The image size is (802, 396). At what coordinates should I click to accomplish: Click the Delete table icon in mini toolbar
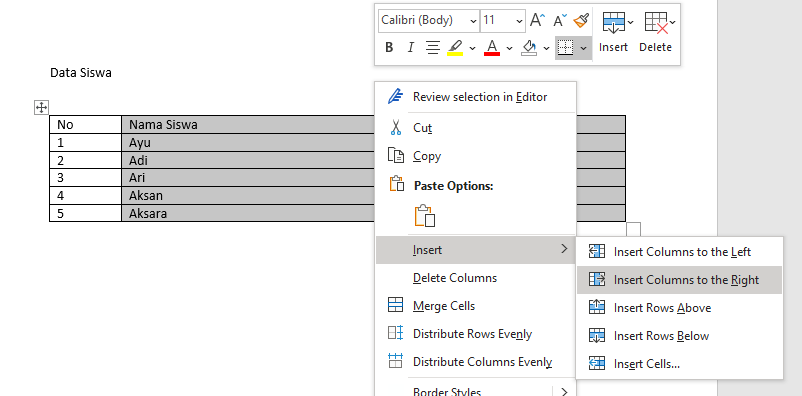point(655,32)
